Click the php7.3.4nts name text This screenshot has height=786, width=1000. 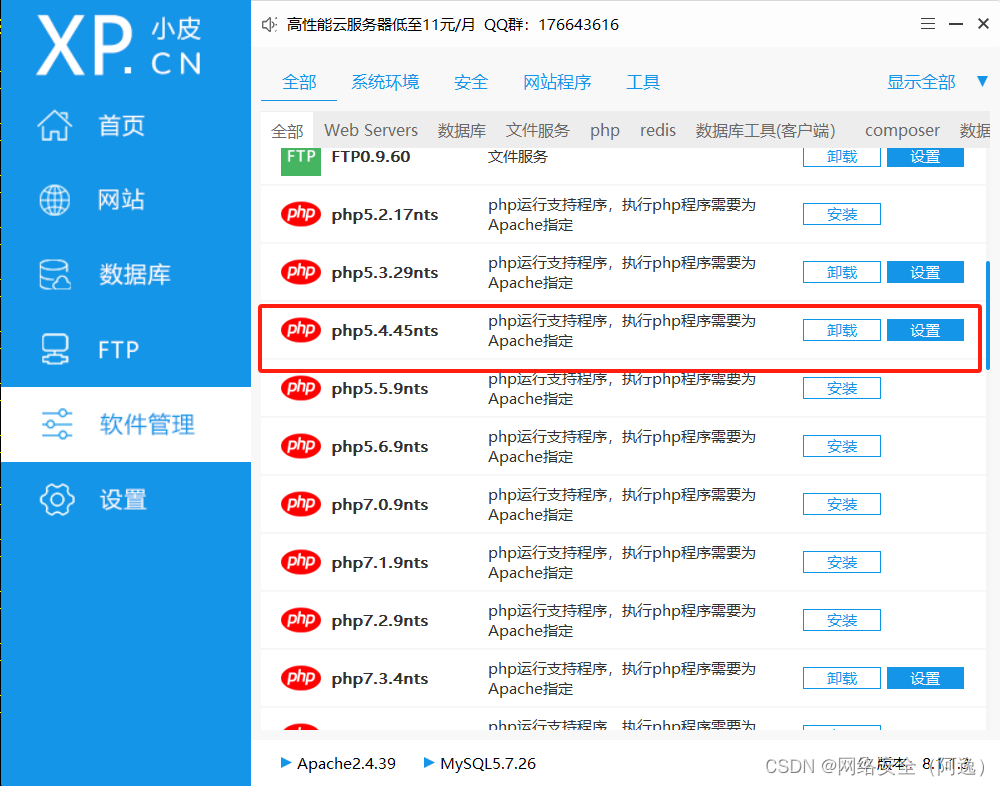(379, 679)
